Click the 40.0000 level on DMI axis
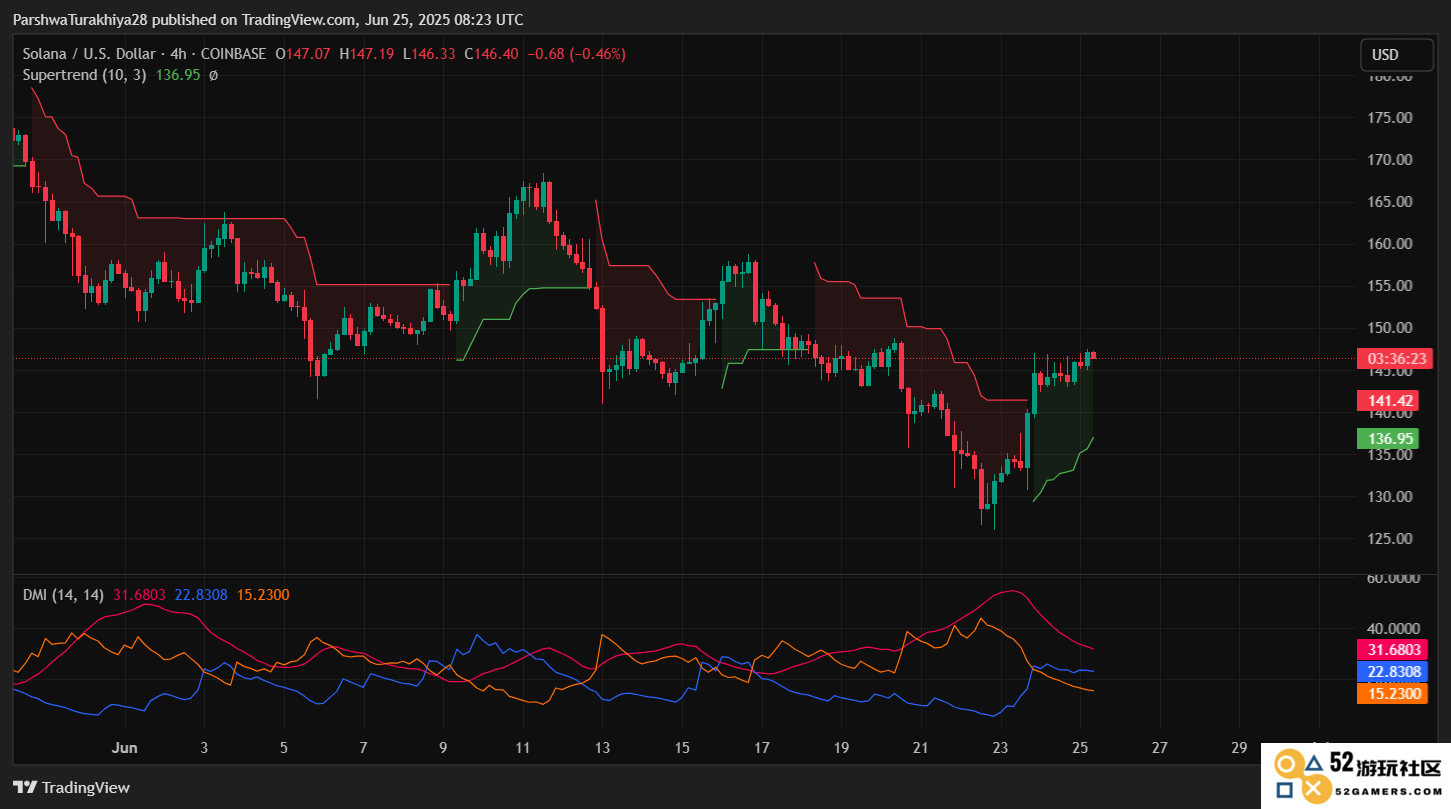This screenshot has height=809, width=1451. point(1393,628)
